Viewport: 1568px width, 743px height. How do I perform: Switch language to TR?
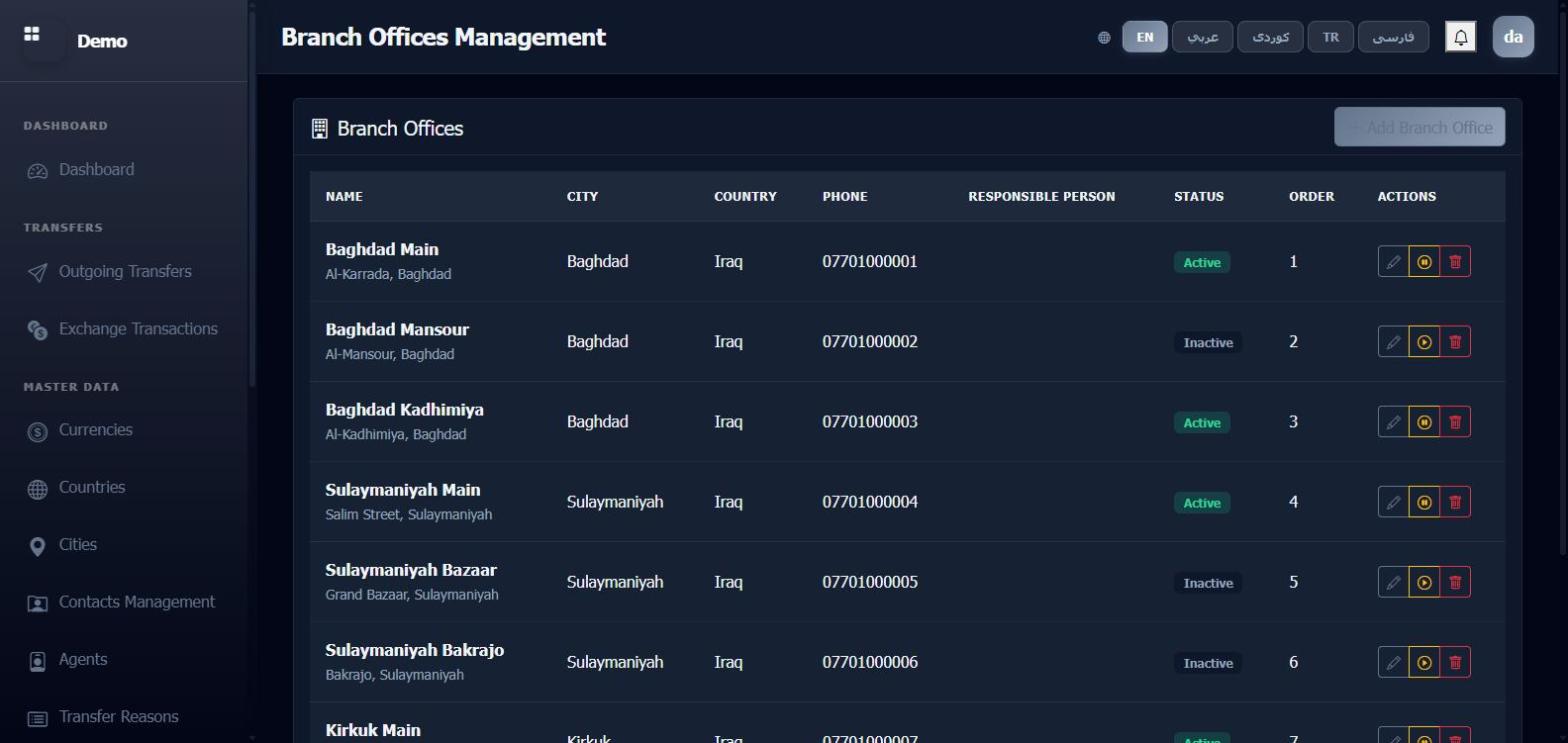coord(1331,37)
